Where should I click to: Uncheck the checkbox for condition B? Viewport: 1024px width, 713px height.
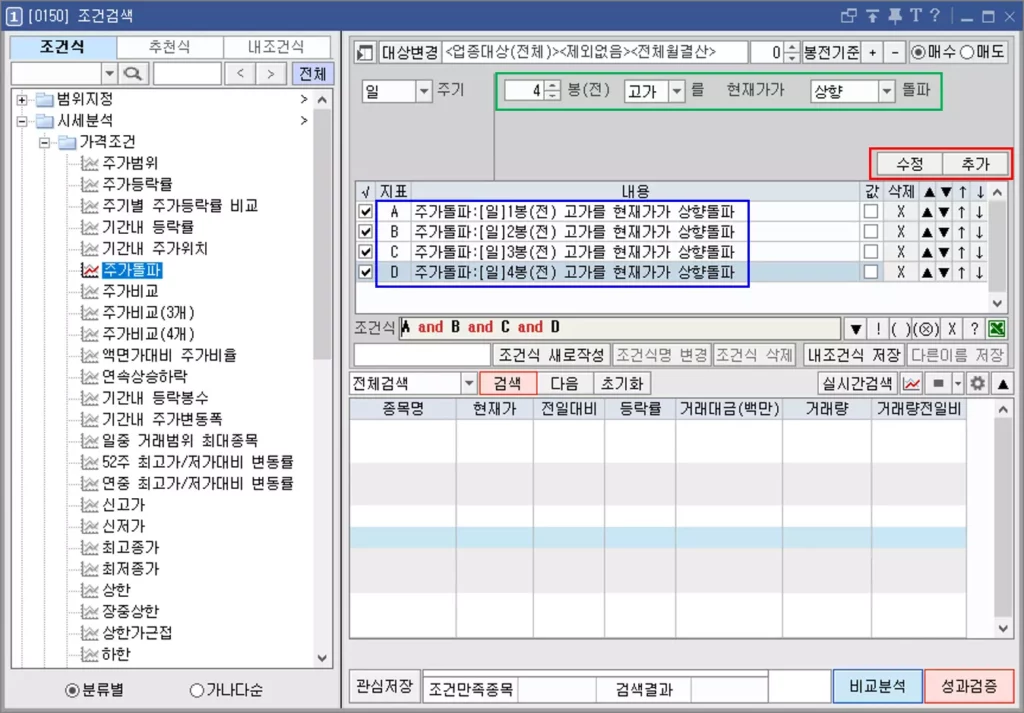366,232
